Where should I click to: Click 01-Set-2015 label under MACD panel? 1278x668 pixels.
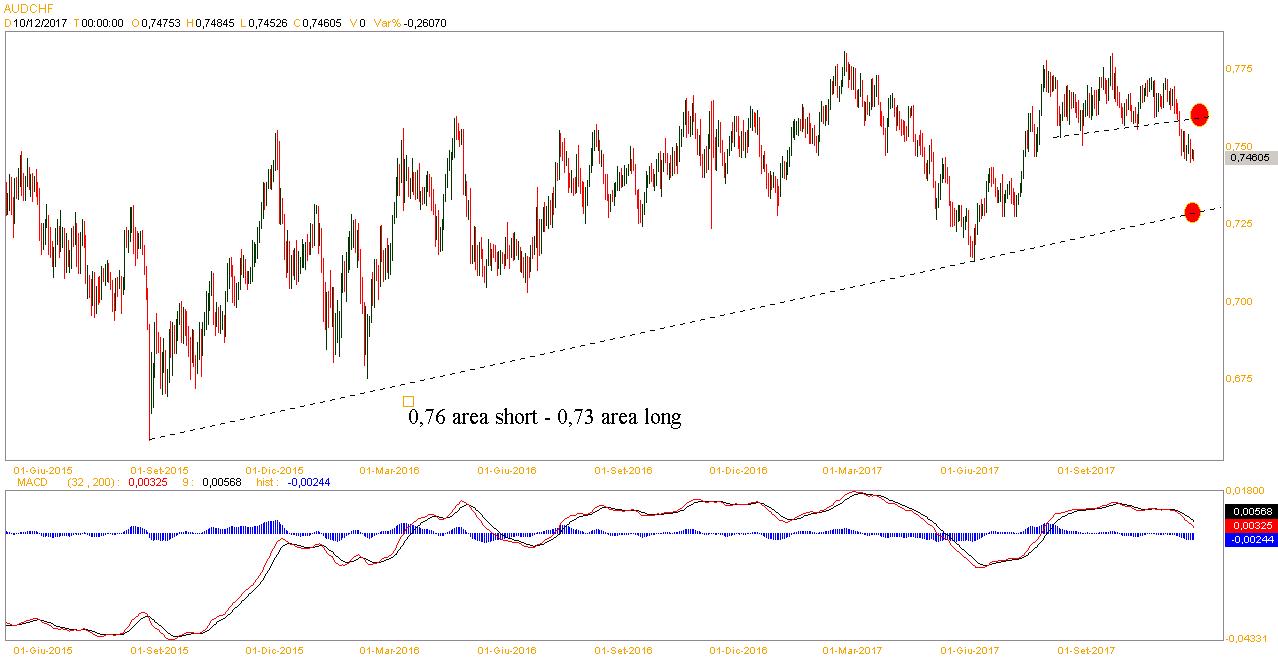(159, 651)
